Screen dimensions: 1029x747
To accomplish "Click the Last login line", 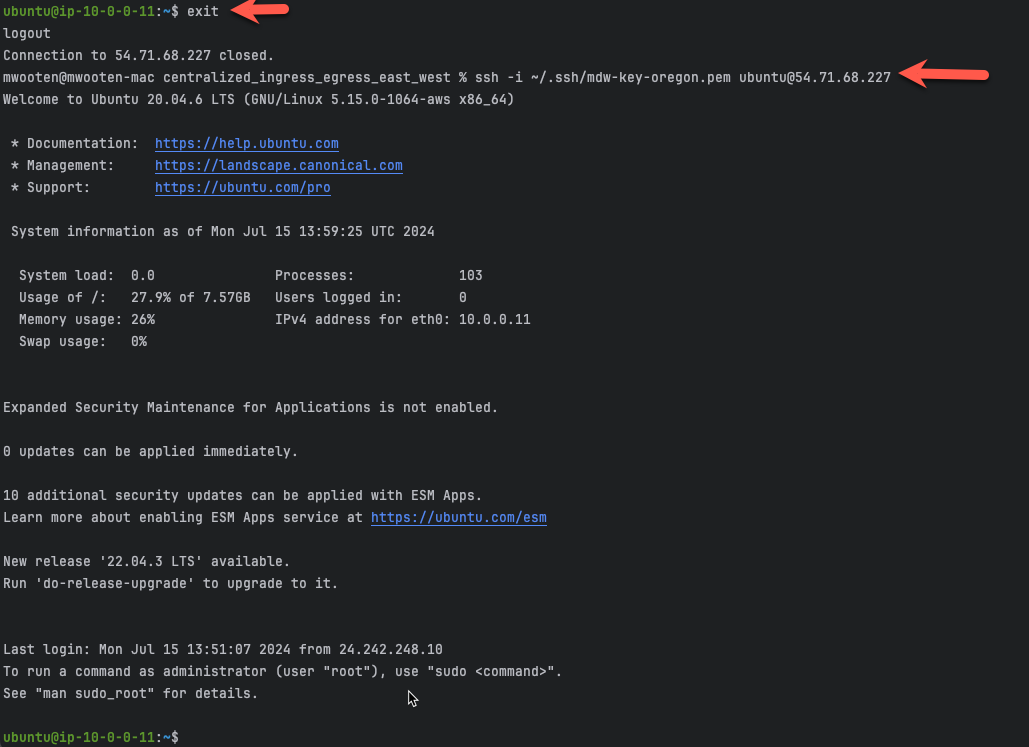I will (x=222, y=650).
